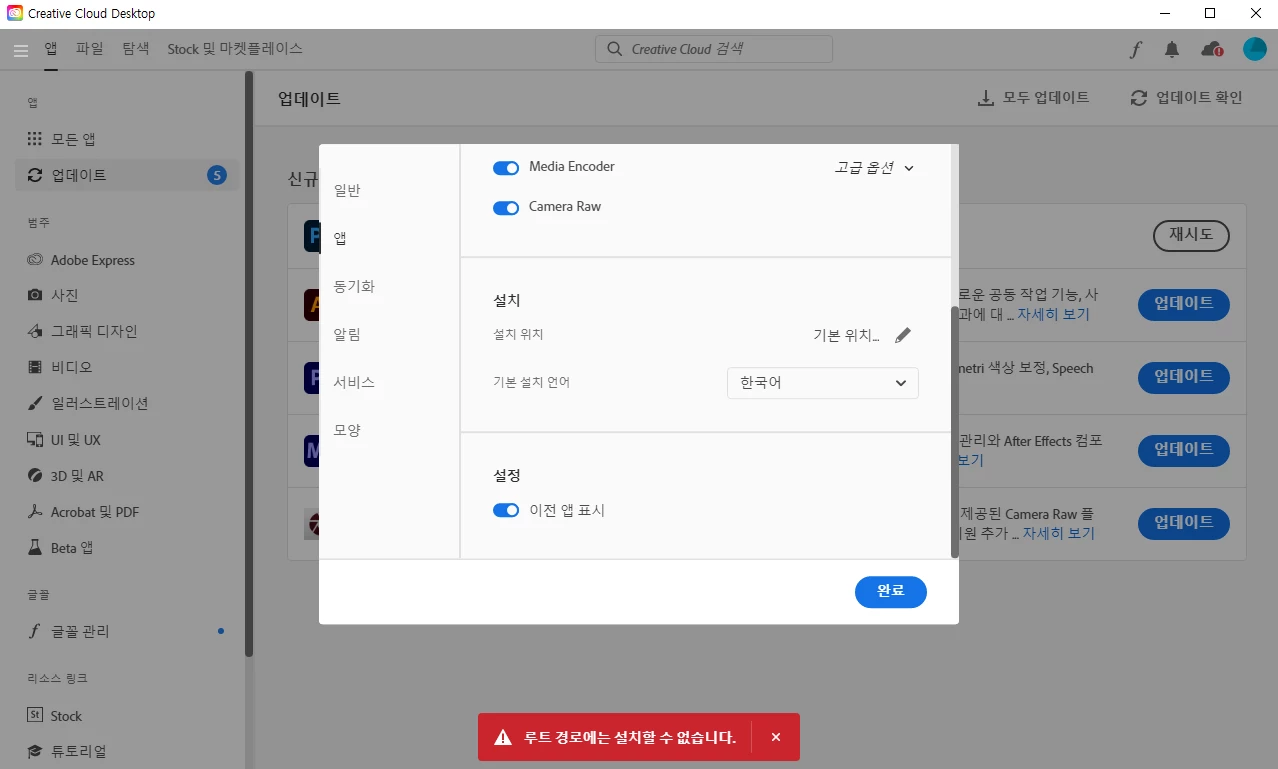Click the Updates (업데이트) refresh icon in sidebar
The width and height of the screenshot is (1278, 769).
tap(35, 175)
